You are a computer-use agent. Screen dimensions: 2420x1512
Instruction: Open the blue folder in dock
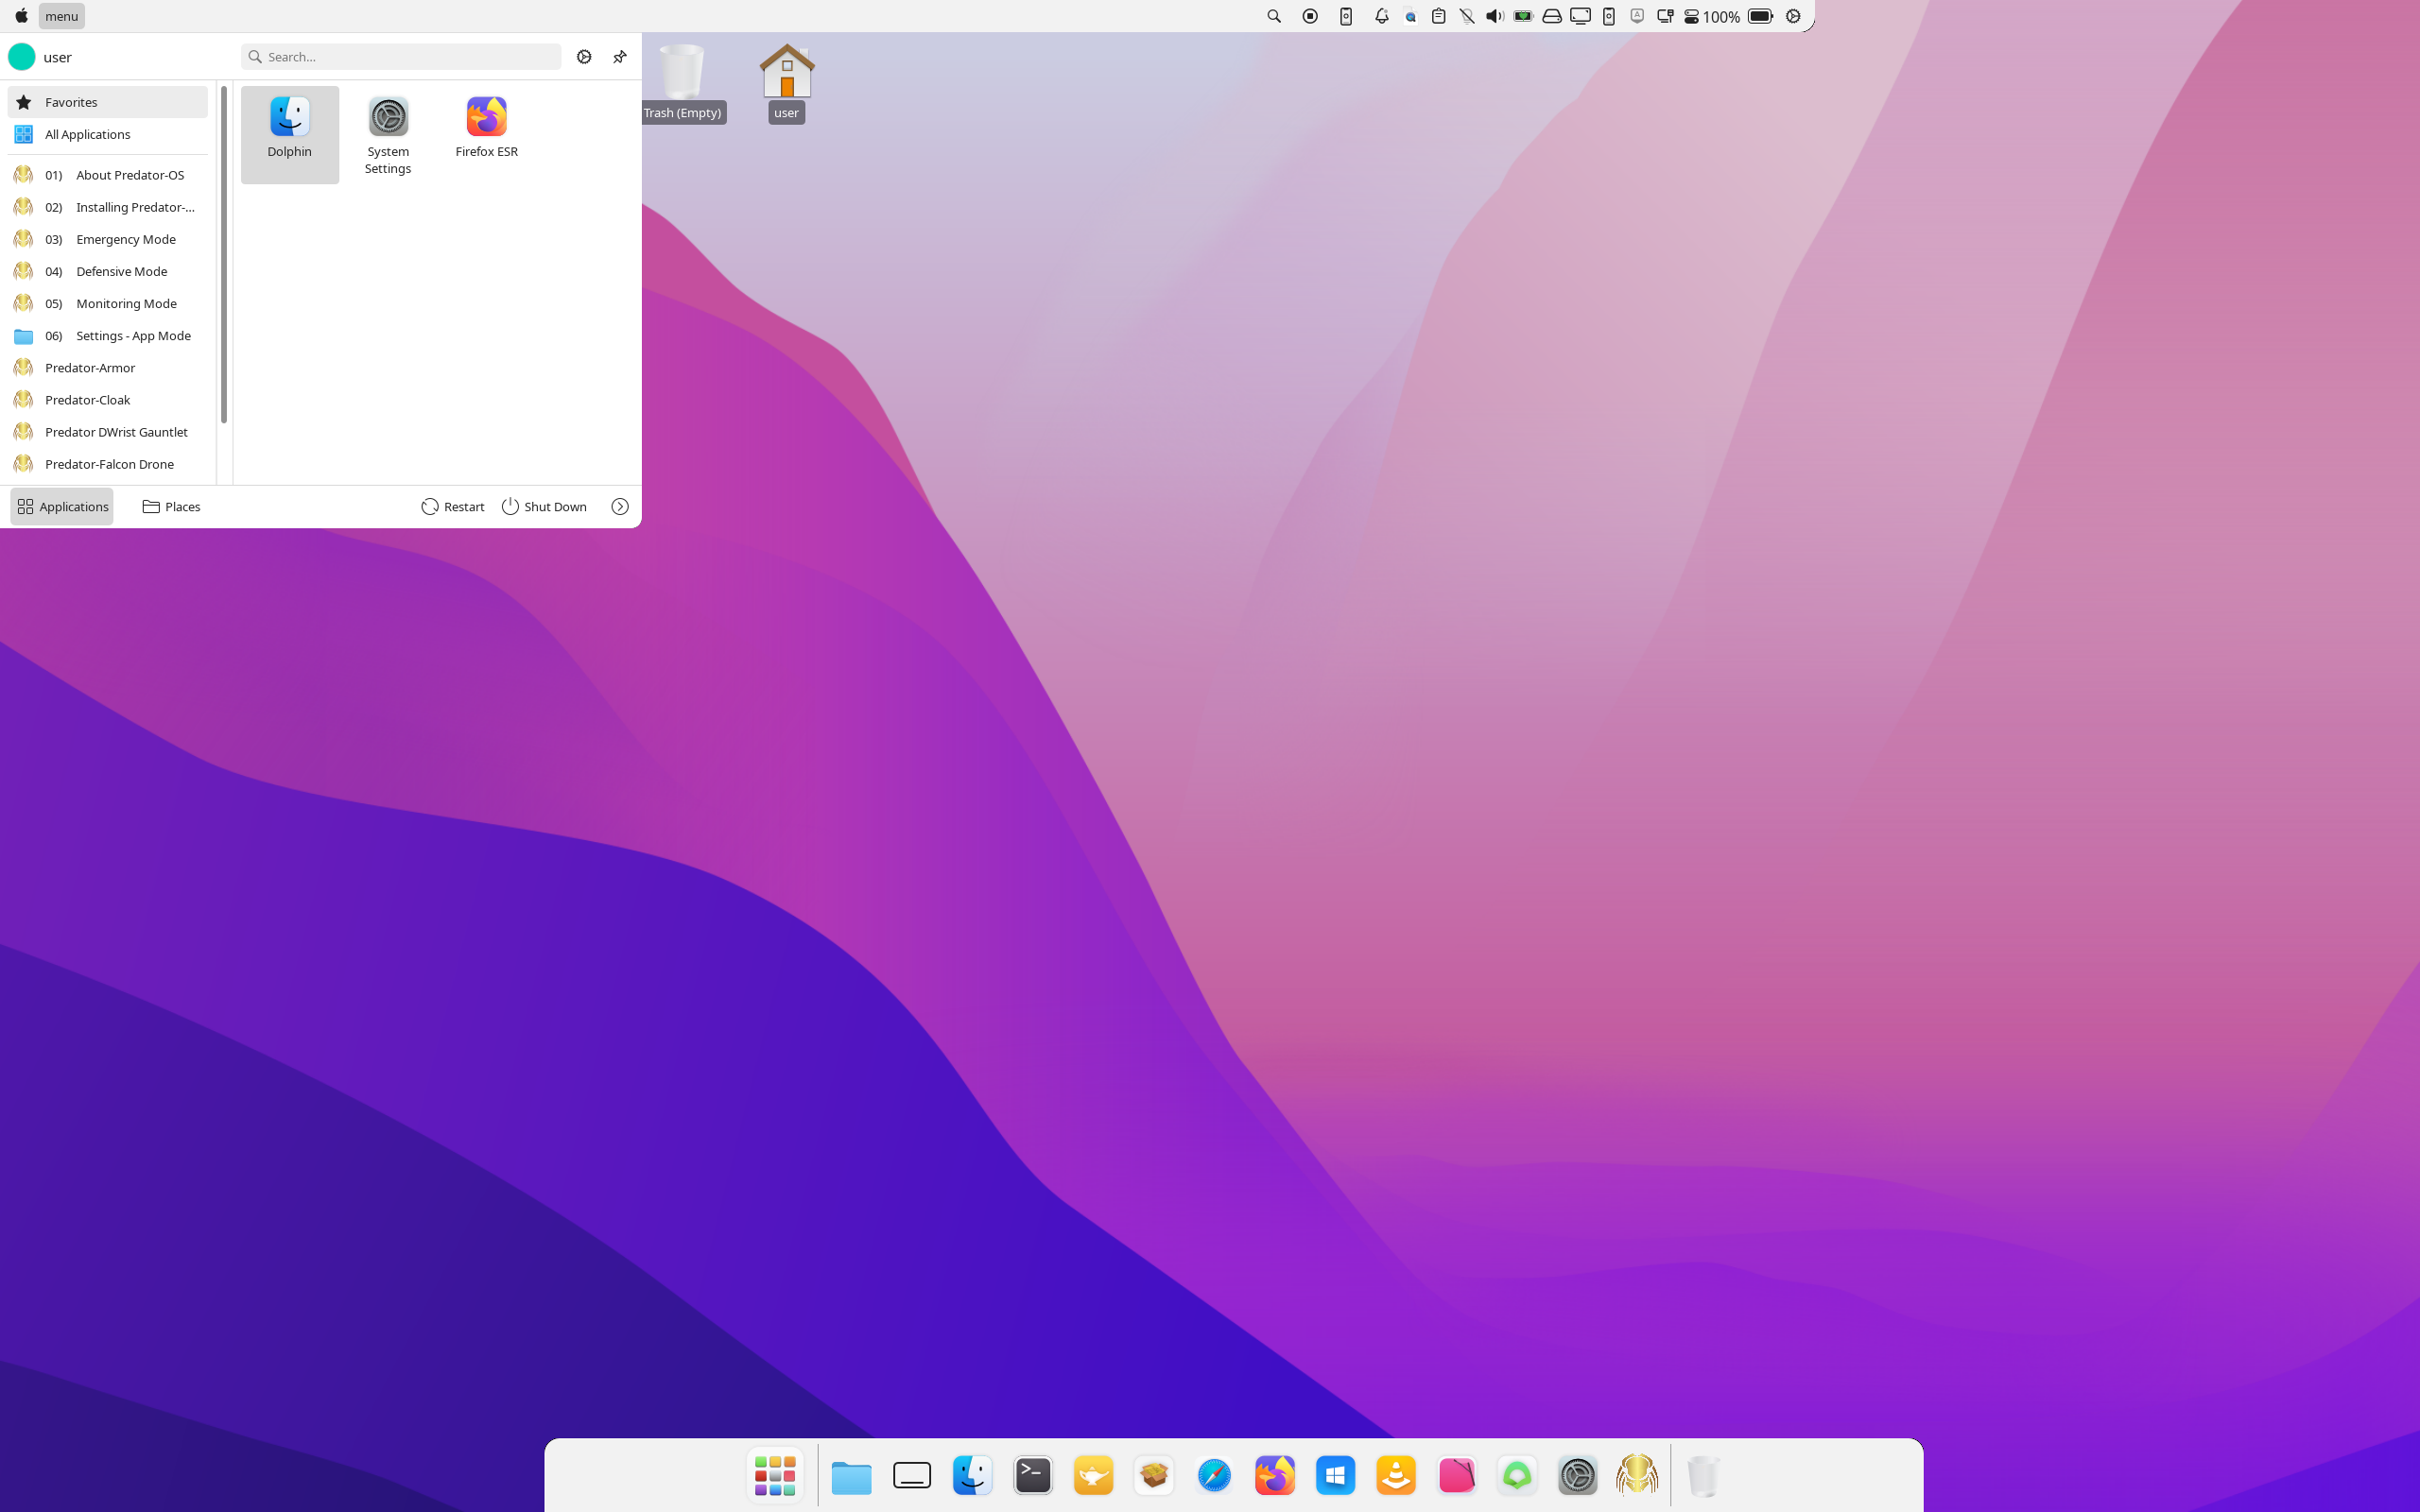[x=852, y=1476]
